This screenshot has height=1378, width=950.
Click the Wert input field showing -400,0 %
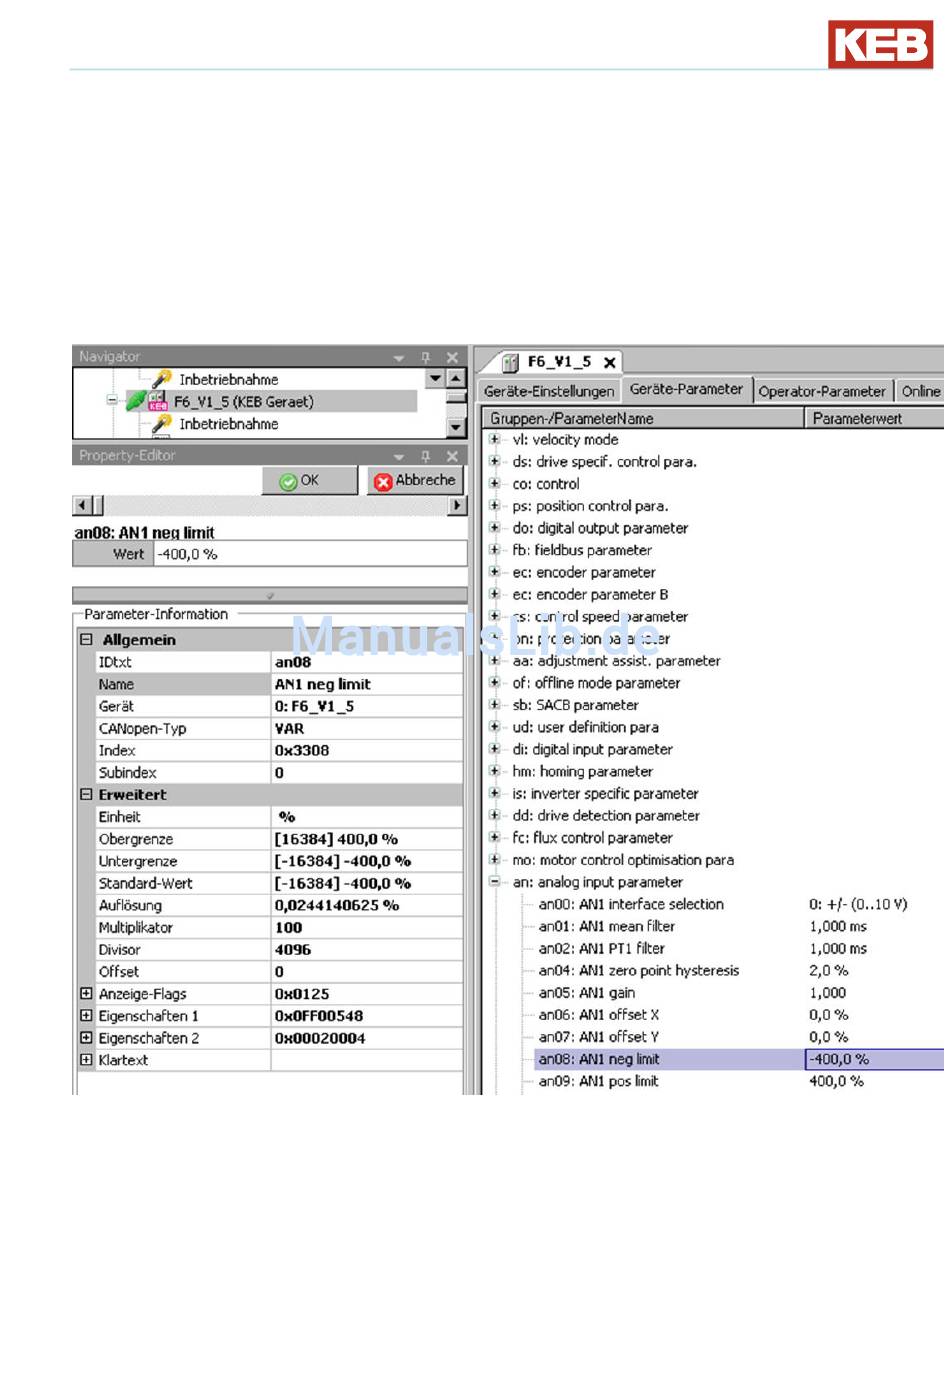click(310, 554)
